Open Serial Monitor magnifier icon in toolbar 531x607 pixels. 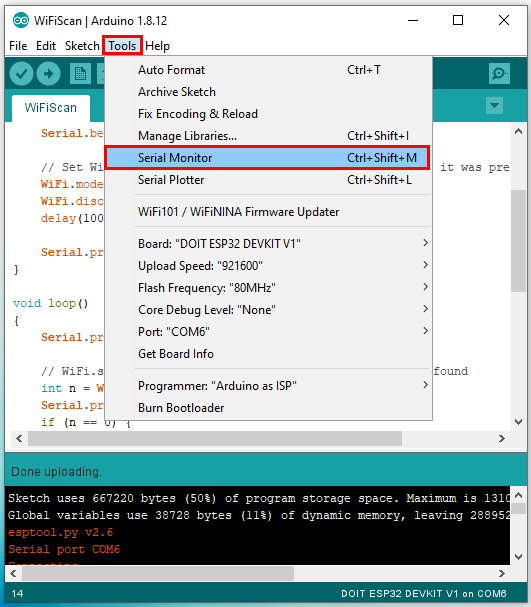point(499,74)
